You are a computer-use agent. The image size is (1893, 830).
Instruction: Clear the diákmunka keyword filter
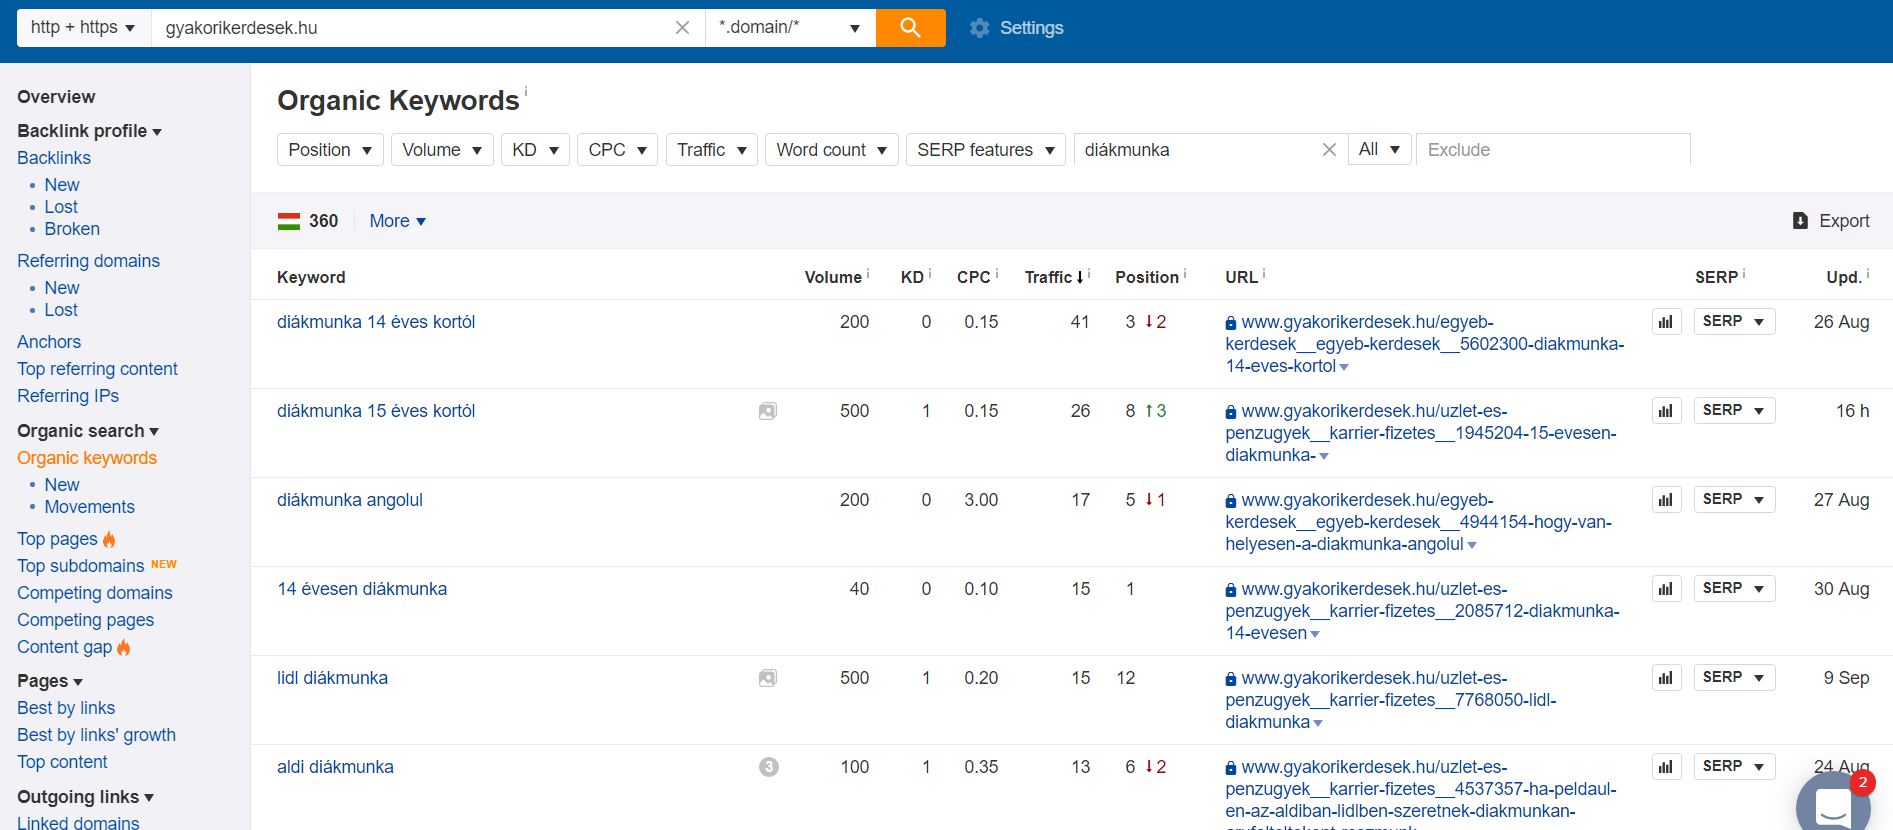point(1329,150)
